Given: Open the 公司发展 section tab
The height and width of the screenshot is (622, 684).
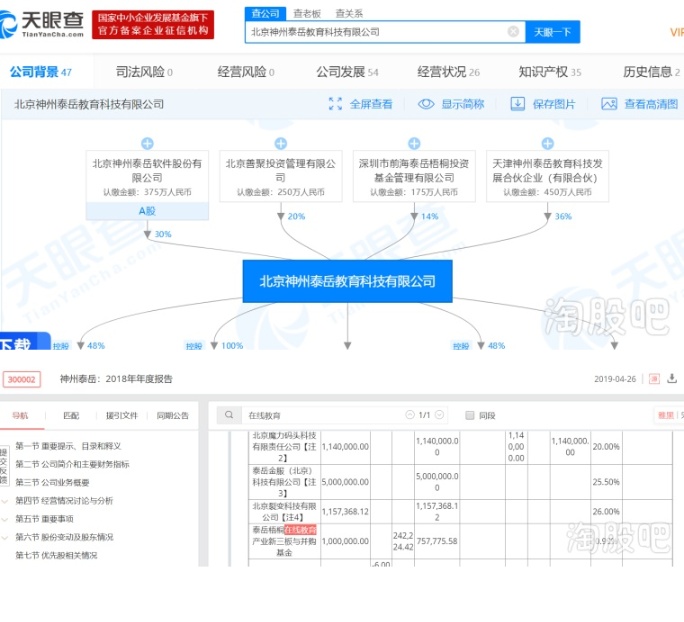Looking at the screenshot, I should point(347,72).
